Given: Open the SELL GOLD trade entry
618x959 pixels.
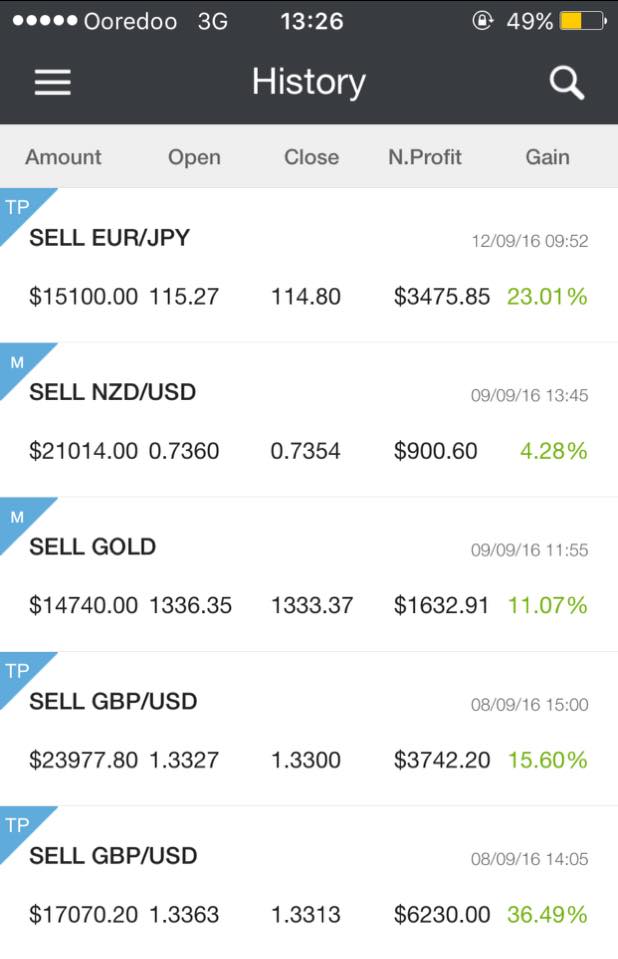Looking at the screenshot, I should click(309, 575).
